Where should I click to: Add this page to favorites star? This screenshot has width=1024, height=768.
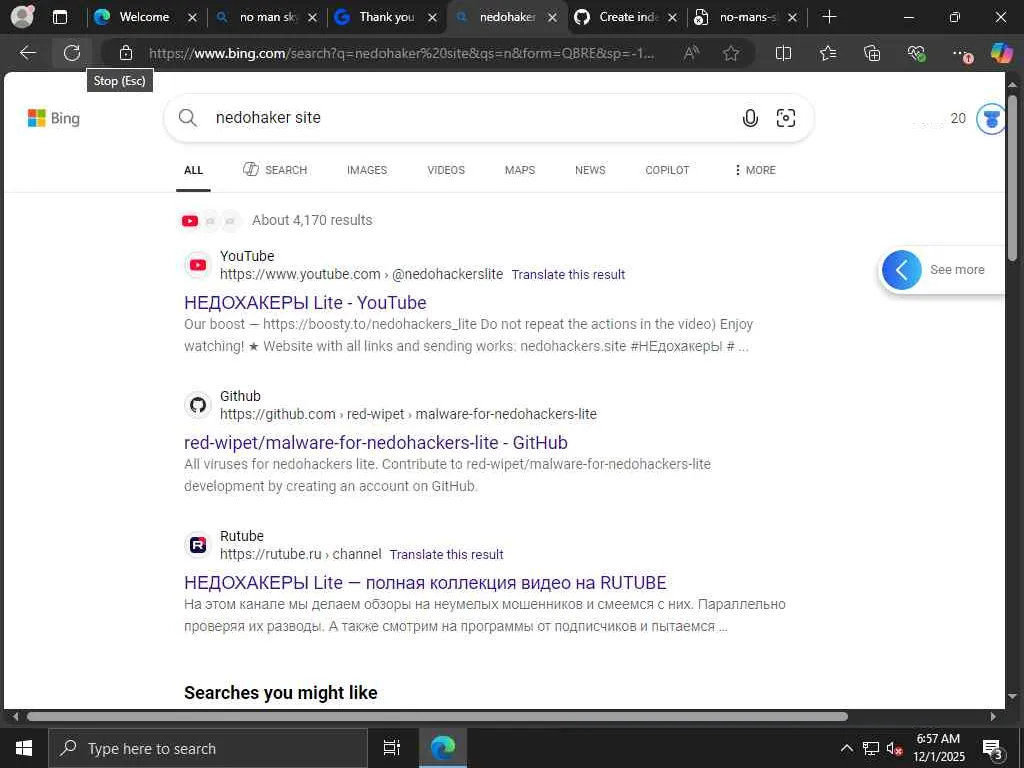pyautogui.click(x=731, y=53)
